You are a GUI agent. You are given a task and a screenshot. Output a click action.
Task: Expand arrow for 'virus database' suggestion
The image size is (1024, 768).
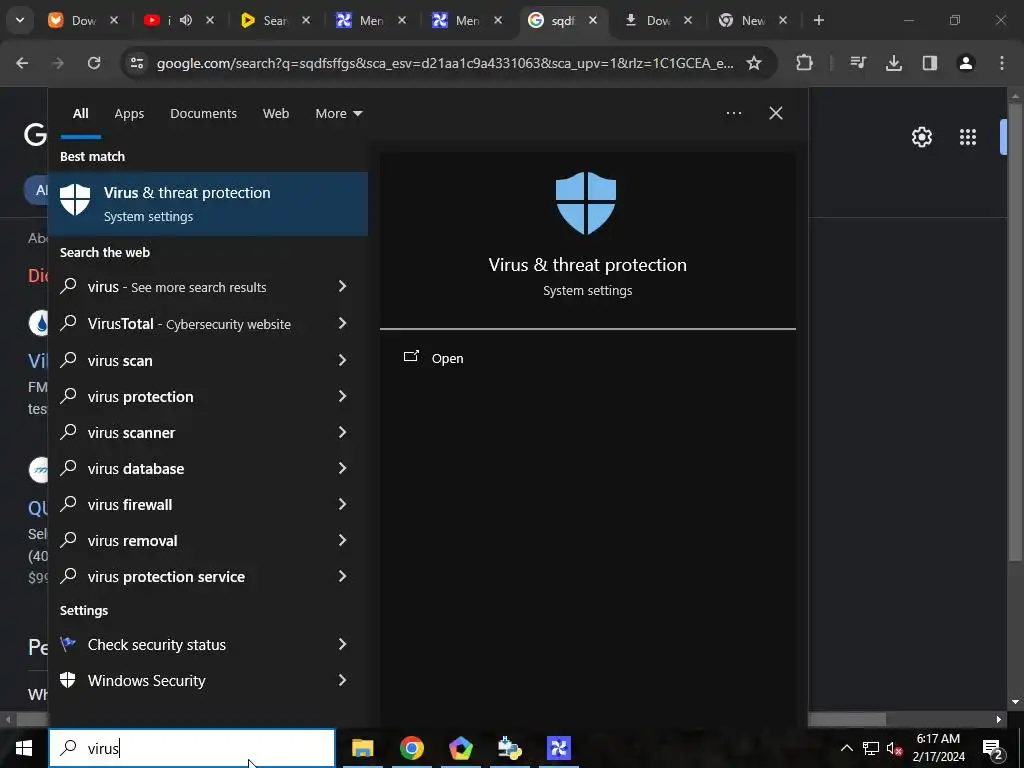[342, 468]
